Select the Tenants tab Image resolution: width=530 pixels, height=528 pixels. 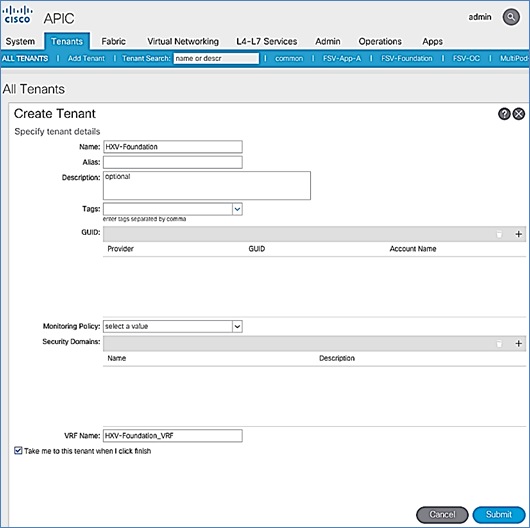coord(67,41)
